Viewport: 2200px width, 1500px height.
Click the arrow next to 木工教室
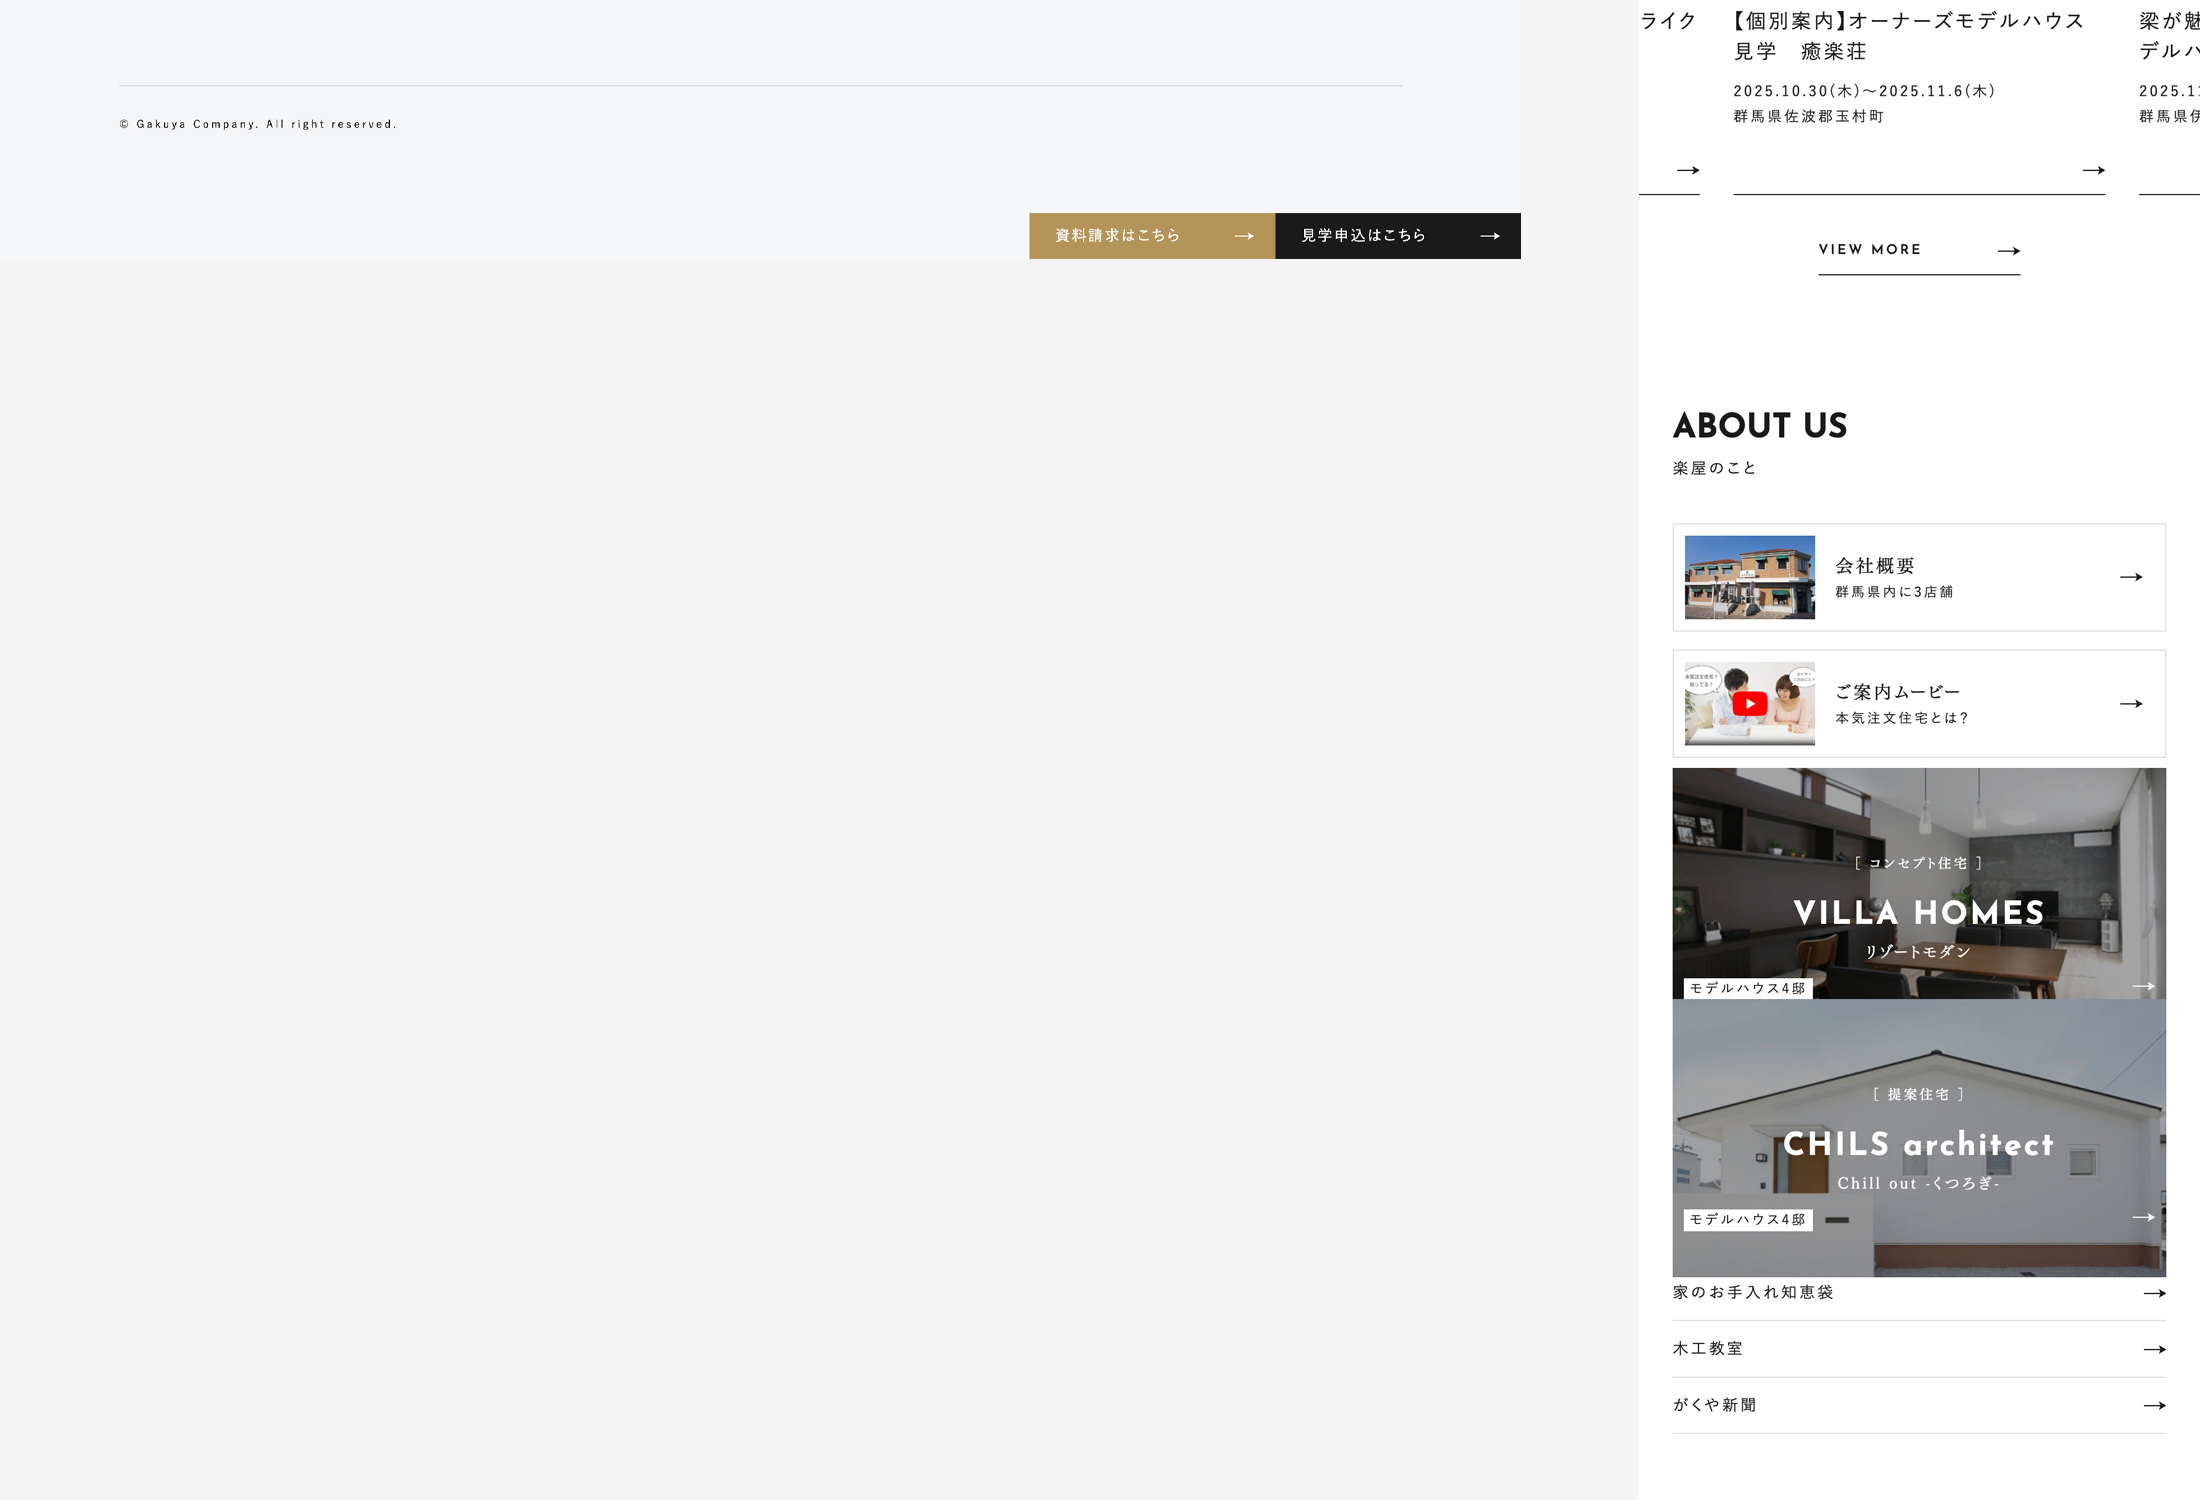click(x=2154, y=1350)
